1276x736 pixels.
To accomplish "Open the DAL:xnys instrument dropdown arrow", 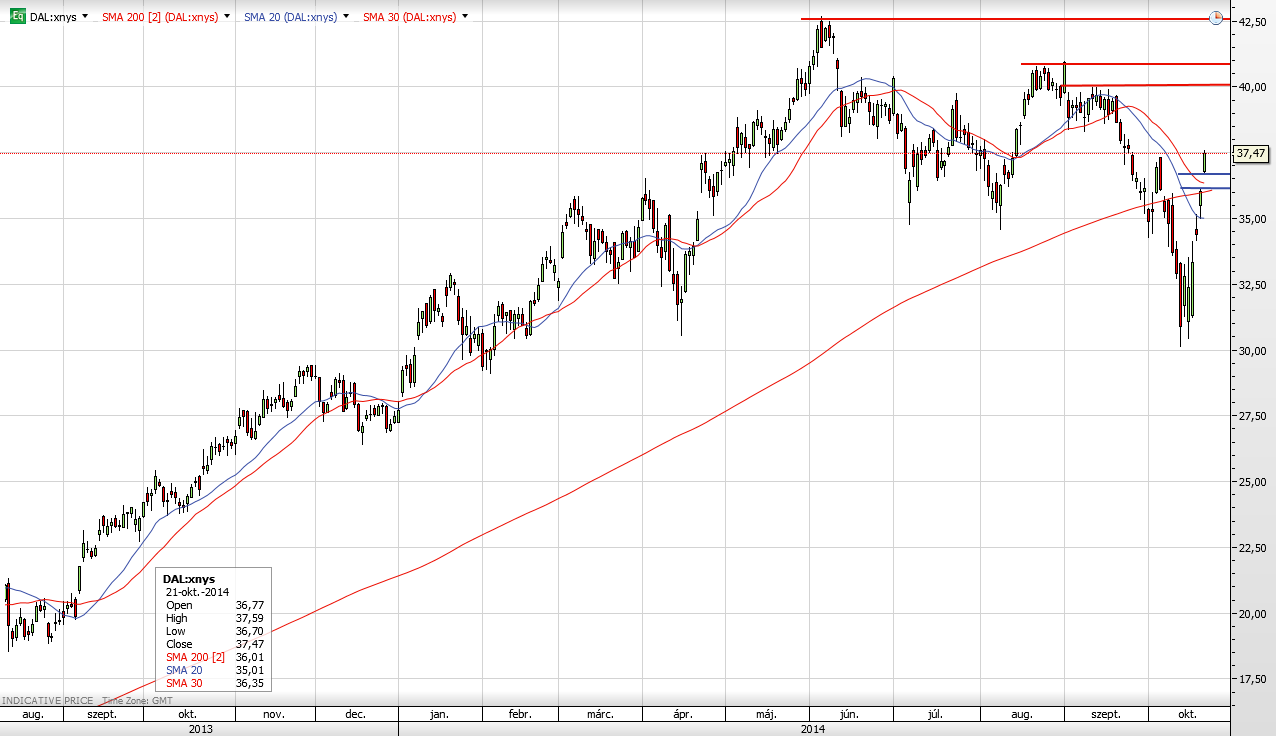I will tap(85, 17).
